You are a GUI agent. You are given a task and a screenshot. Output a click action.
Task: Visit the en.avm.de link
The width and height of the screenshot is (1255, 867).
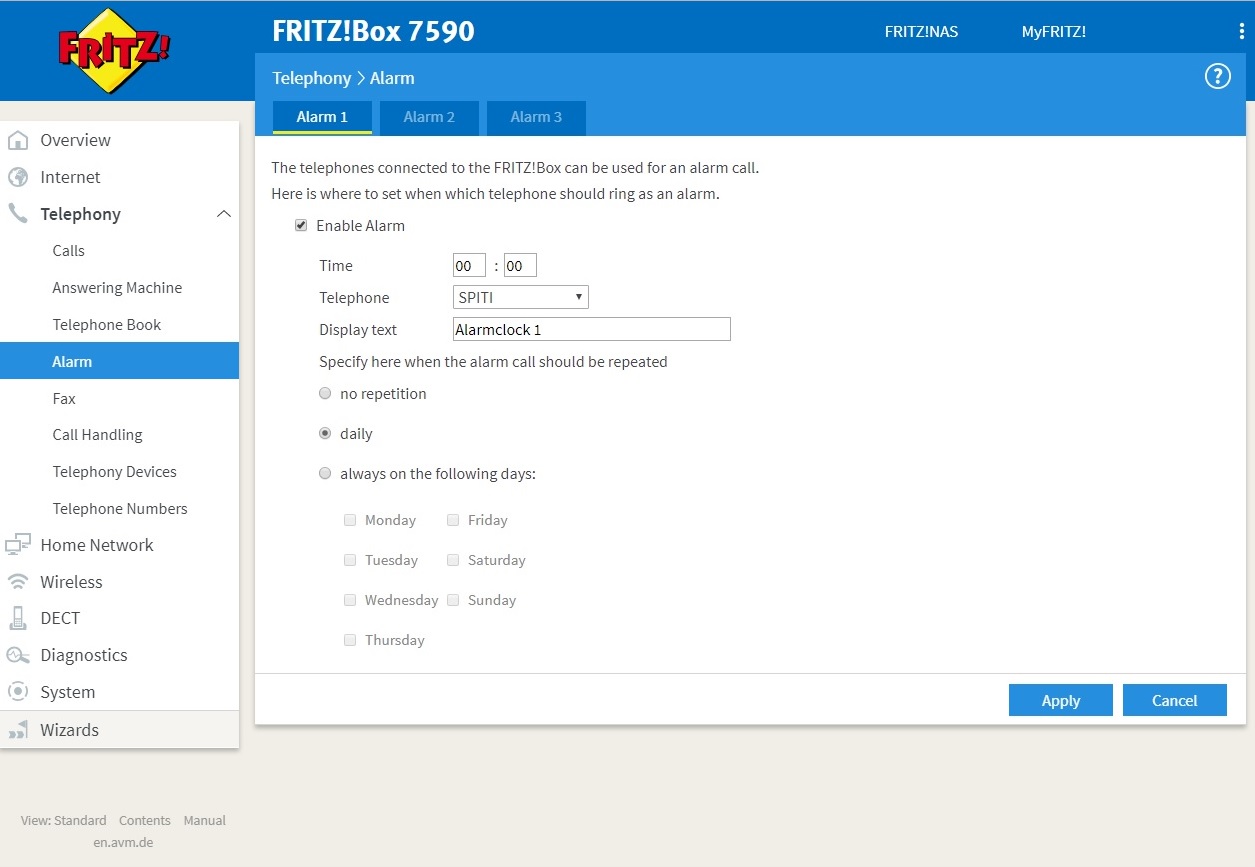click(x=123, y=842)
